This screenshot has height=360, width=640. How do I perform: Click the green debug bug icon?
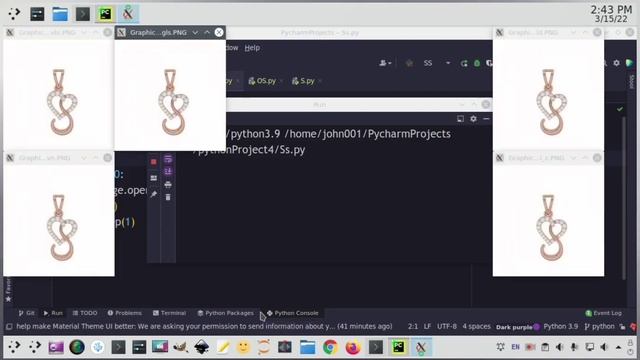[x=477, y=63]
